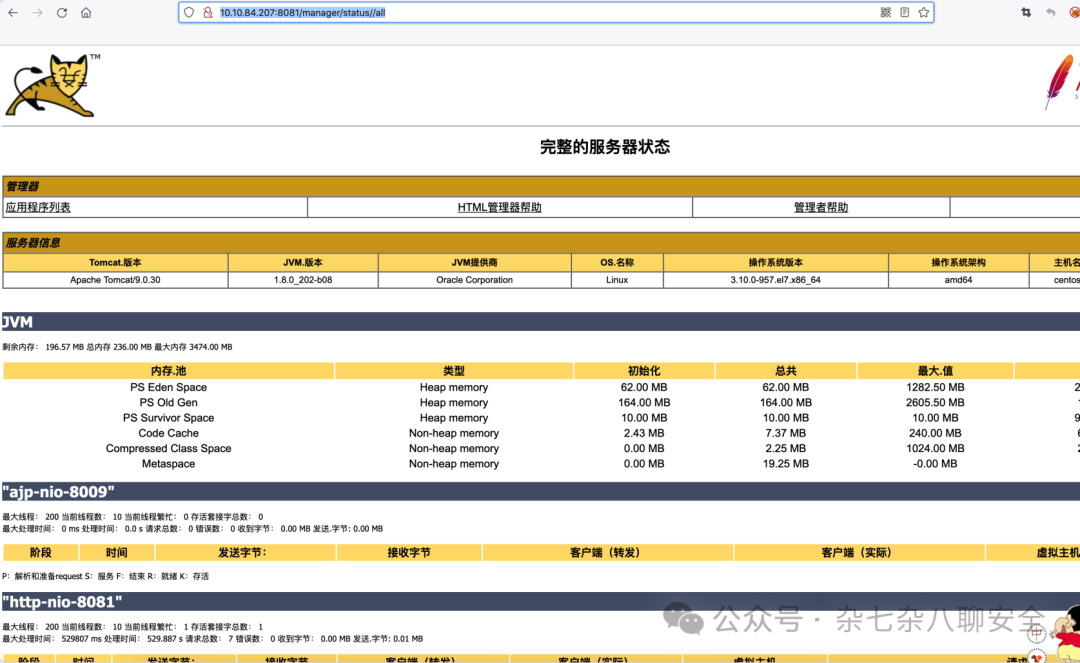1080x663 pixels.
Task: Open the HTML管理器帮助 link
Action: tap(499, 207)
